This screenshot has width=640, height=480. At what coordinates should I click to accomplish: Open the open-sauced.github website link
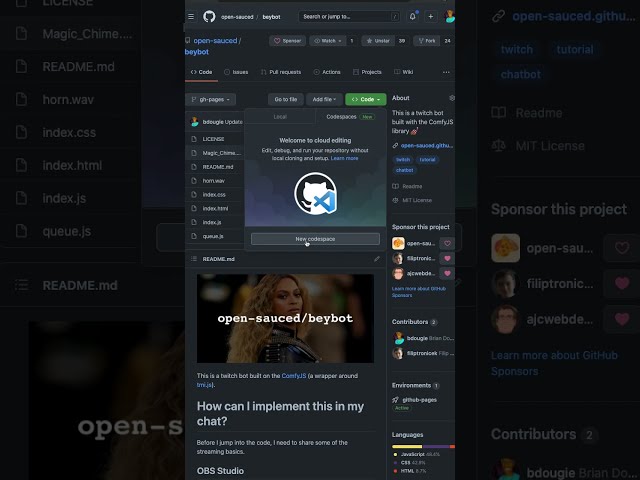click(427, 146)
